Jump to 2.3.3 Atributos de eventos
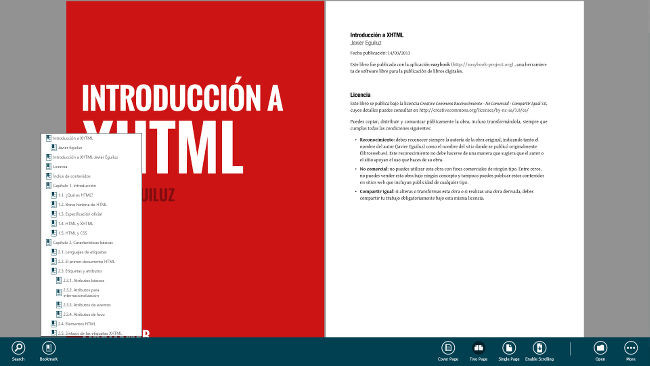This screenshot has height=366, width=650. pos(83,305)
